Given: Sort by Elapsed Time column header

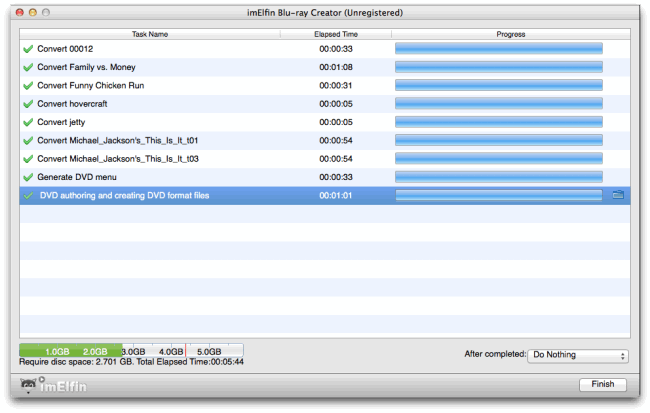Looking at the screenshot, I should [x=336, y=34].
